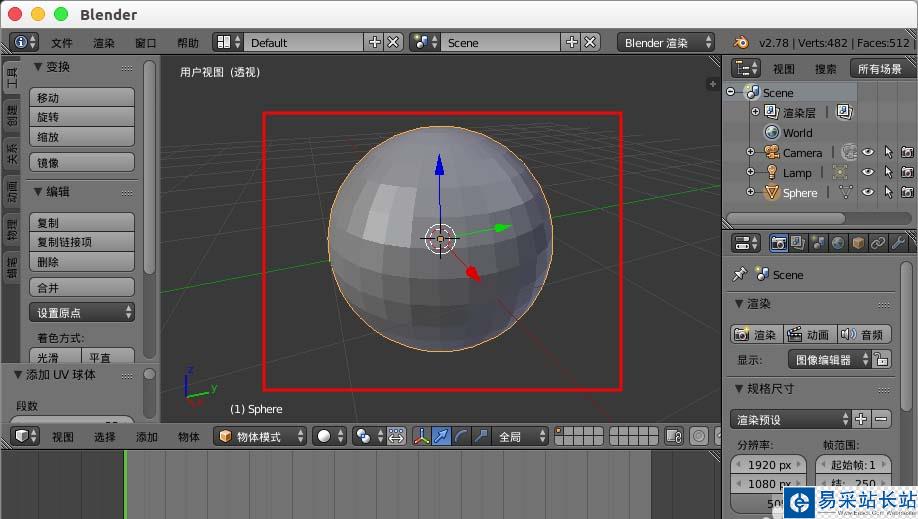
Task: Open the Modifiers wrench tab
Action: (898, 243)
